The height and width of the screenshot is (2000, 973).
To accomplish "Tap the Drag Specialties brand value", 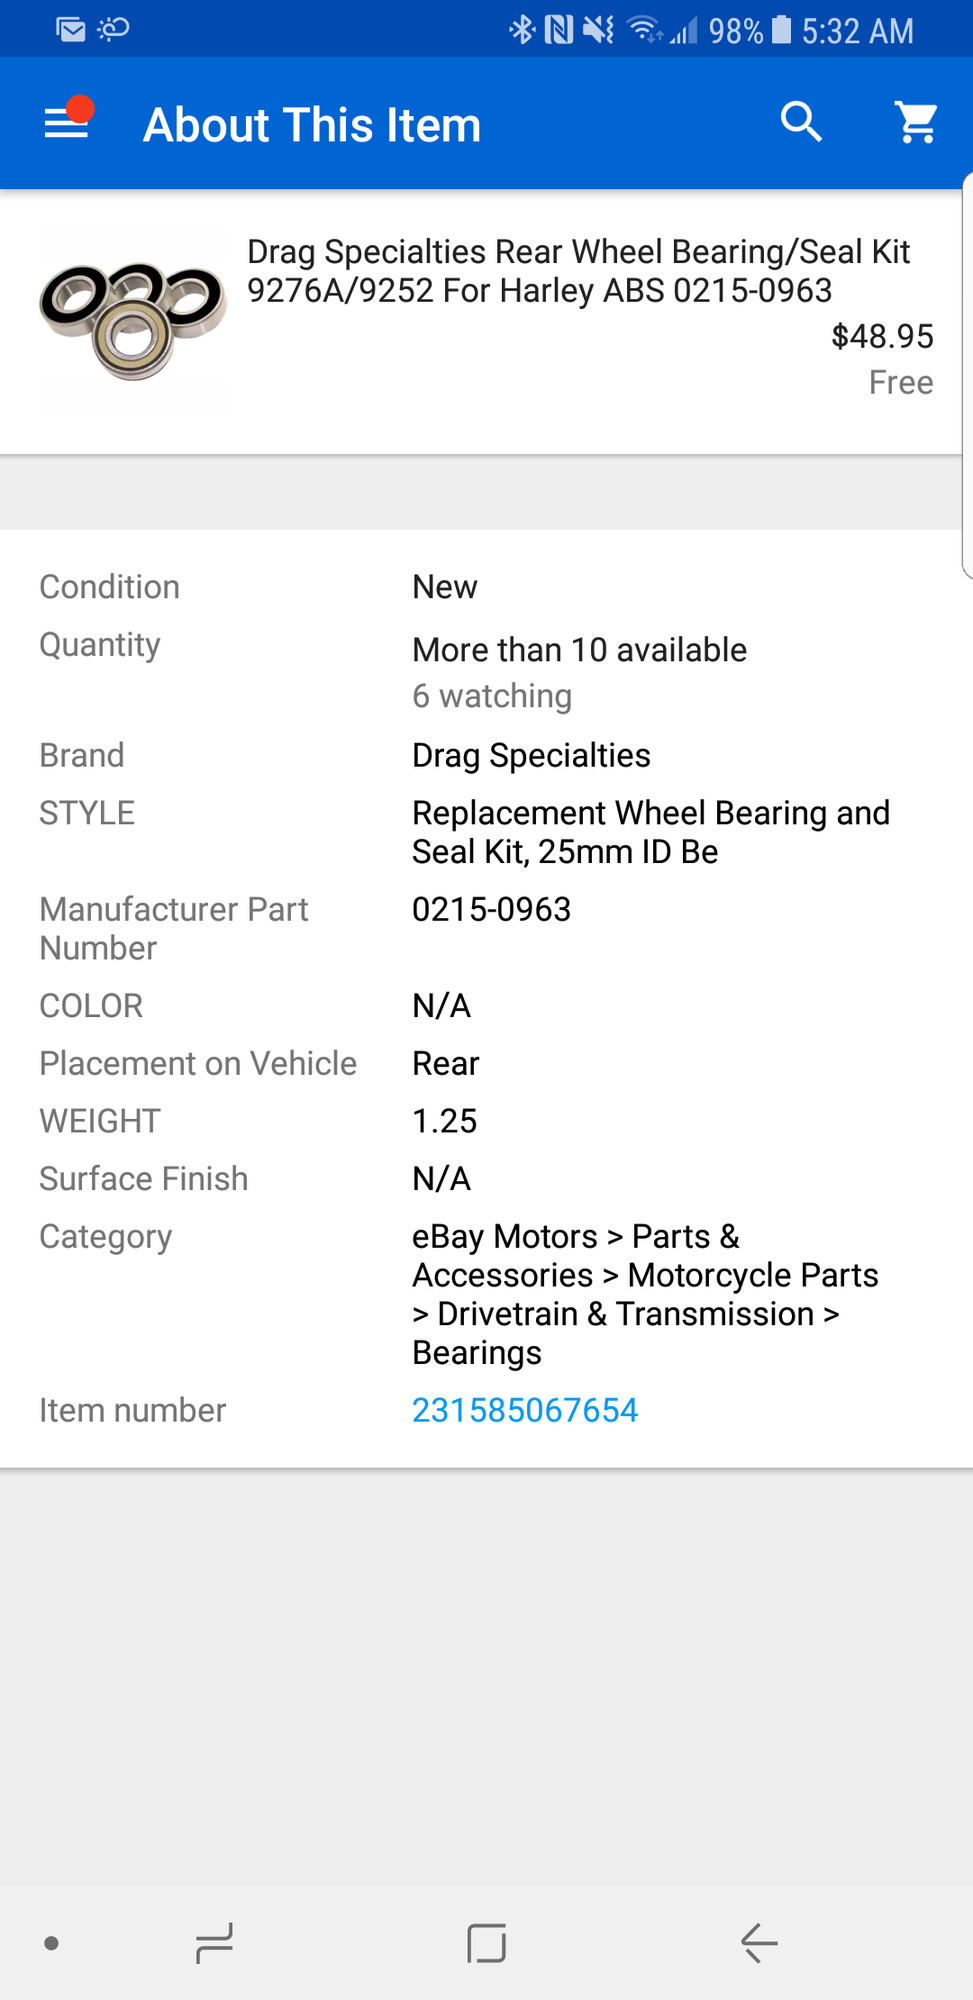I will click(531, 755).
